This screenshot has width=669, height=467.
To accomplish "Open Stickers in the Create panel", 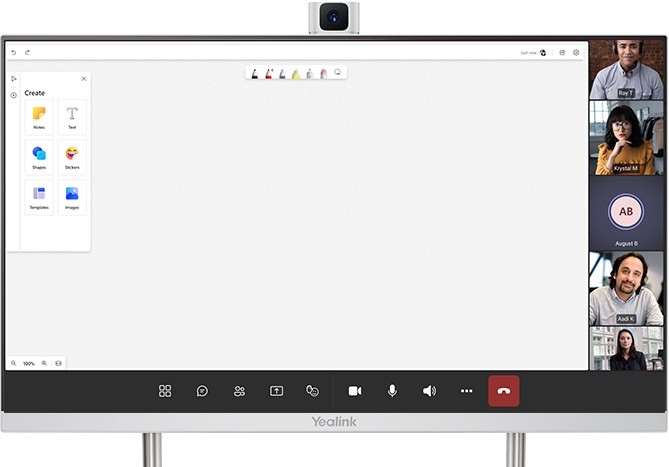I will pyautogui.click(x=72, y=157).
